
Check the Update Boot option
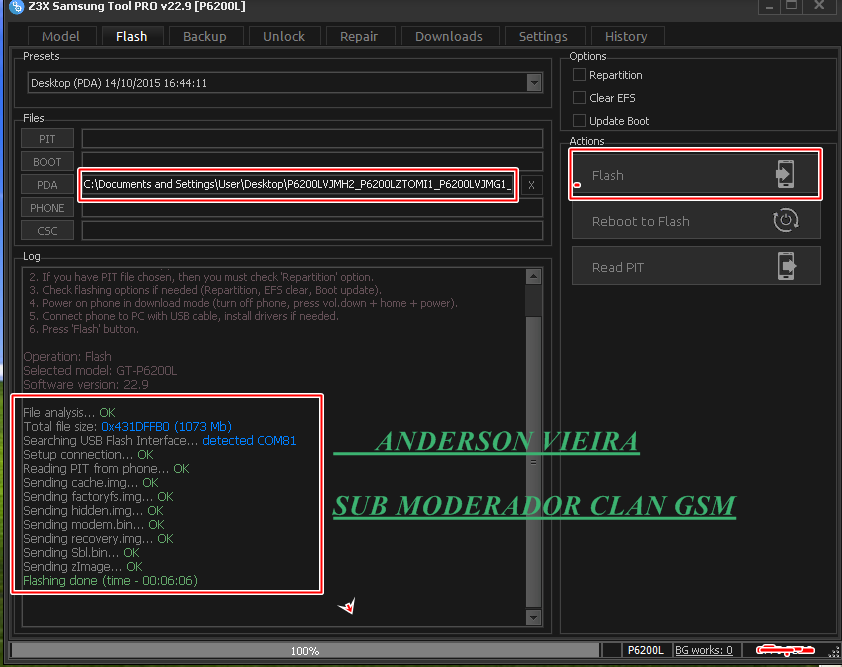[x=579, y=120]
